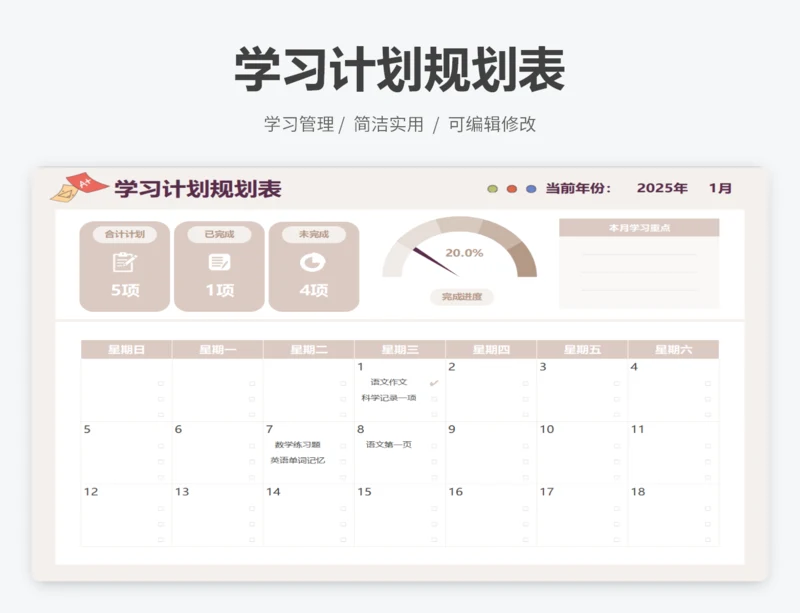The width and height of the screenshot is (800, 613).
Task: Check the box next to 科学记录一项
Action: click(434, 399)
